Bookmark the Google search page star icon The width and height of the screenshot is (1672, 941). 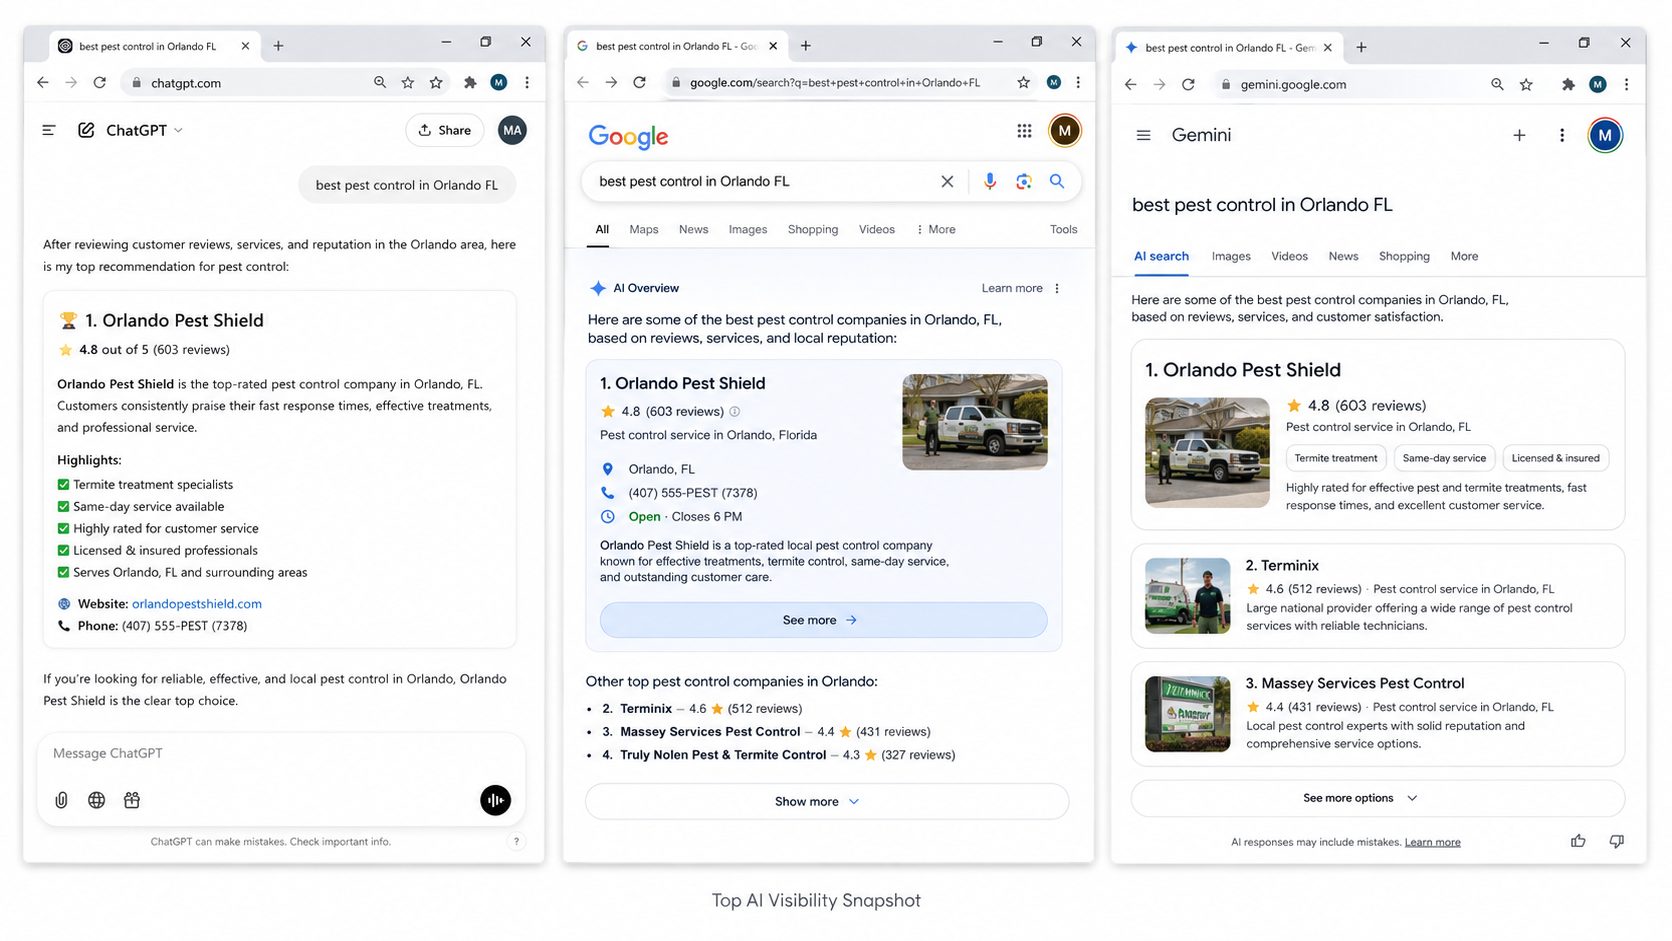[x=1023, y=83]
